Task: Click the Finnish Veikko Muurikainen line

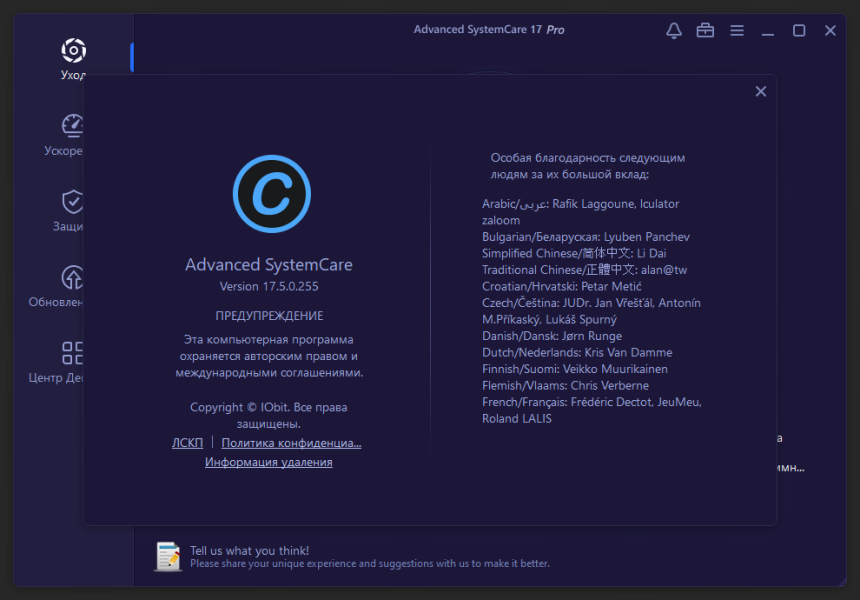Action: [575, 369]
